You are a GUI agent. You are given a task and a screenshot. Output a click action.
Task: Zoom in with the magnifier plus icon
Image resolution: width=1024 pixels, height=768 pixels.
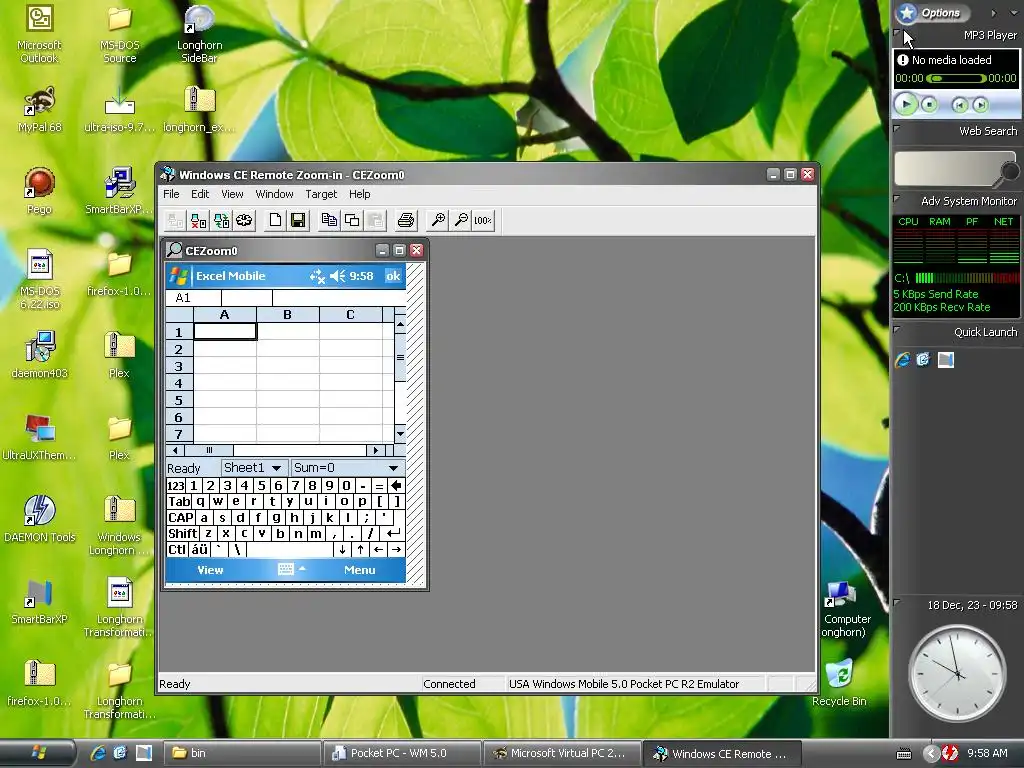click(x=438, y=221)
